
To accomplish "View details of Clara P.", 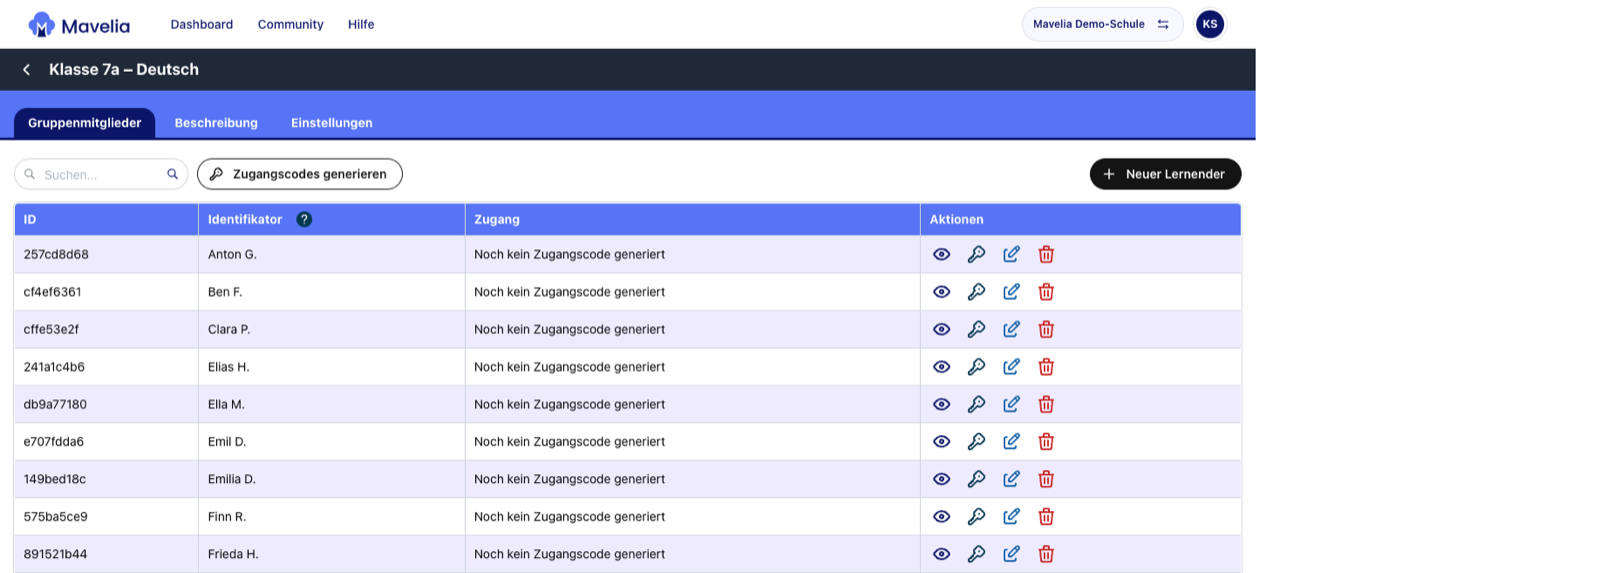I will pyautogui.click(x=942, y=329).
